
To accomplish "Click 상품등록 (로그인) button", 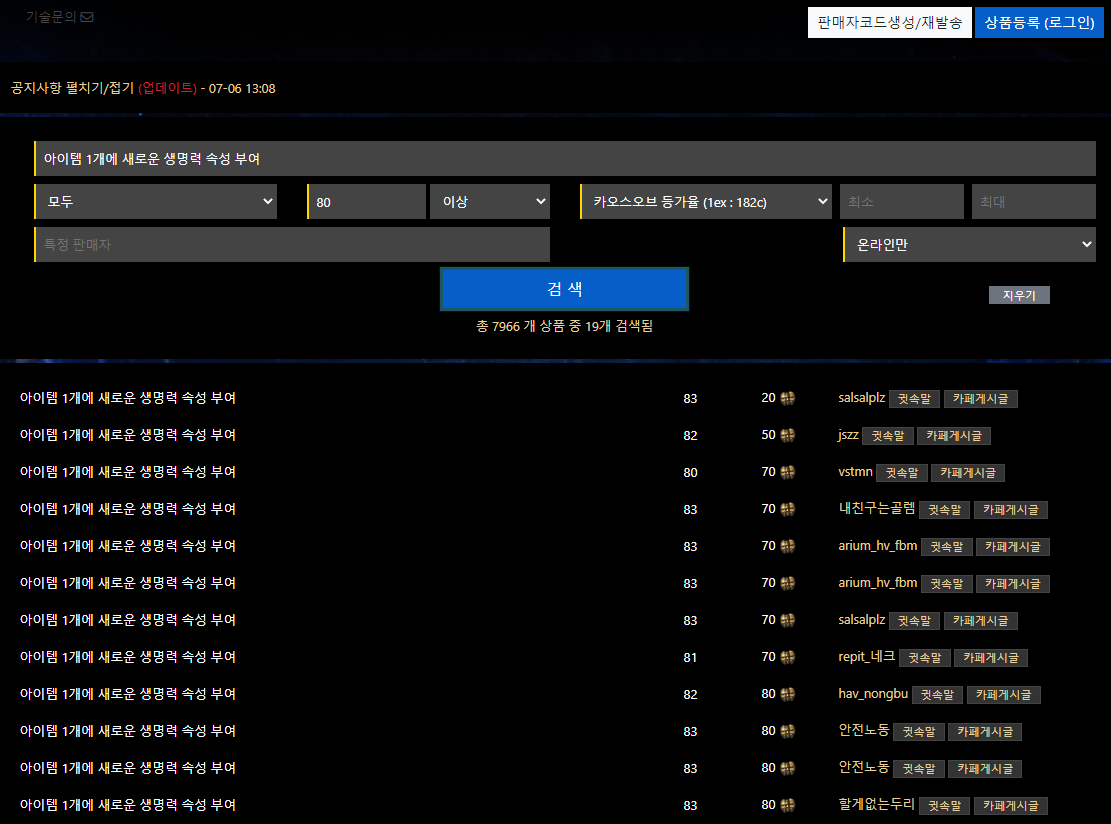I will (x=1039, y=23).
